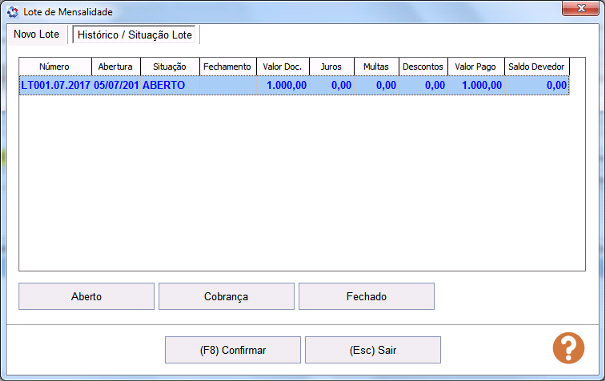Click the Multas column header
This screenshot has height=381, width=605.
pos(377,67)
